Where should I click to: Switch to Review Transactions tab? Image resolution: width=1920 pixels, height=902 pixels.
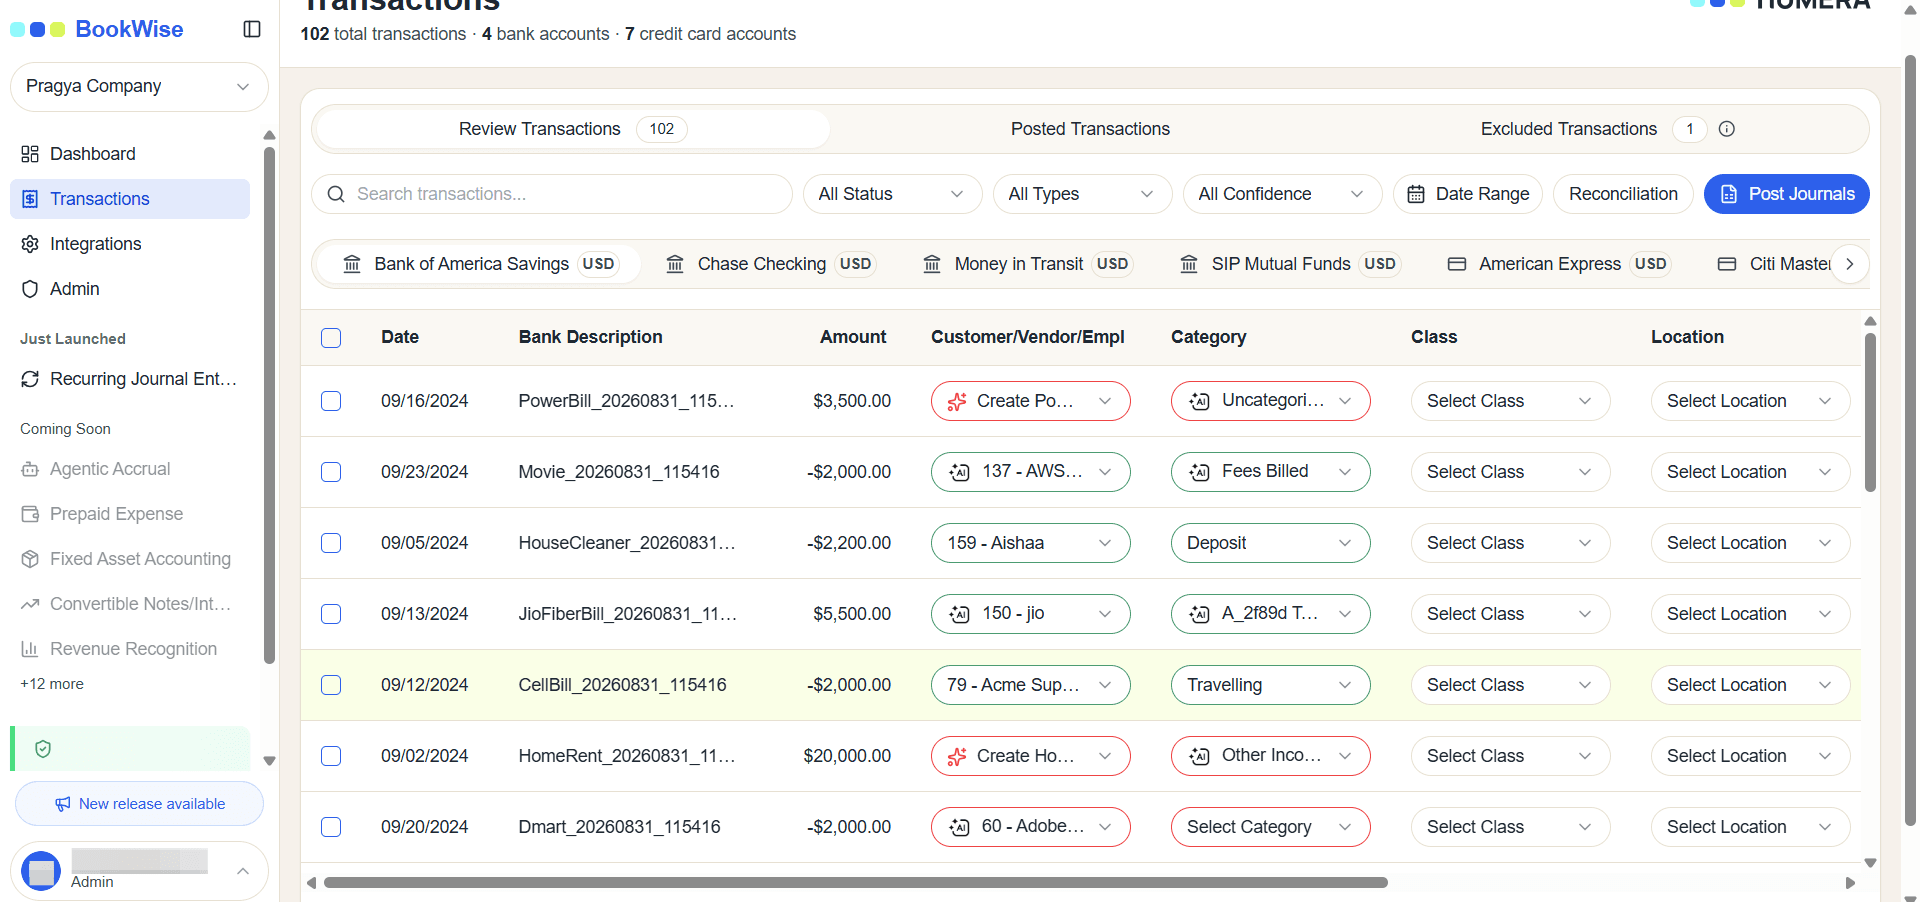pyautogui.click(x=572, y=129)
